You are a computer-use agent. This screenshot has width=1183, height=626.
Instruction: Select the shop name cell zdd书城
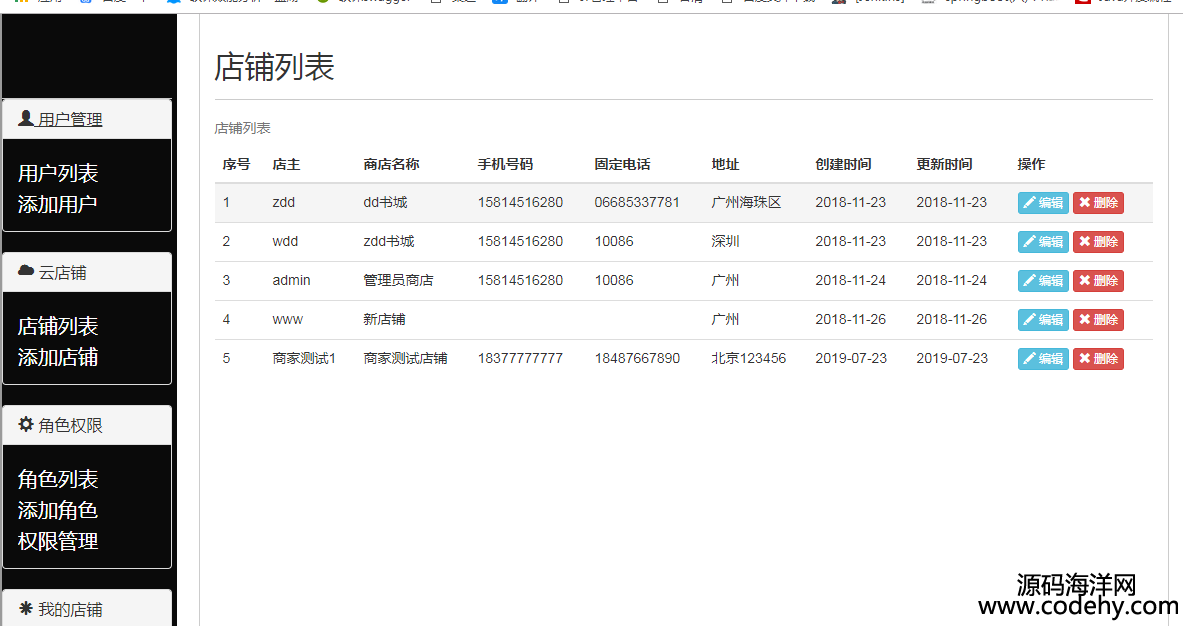pos(389,241)
